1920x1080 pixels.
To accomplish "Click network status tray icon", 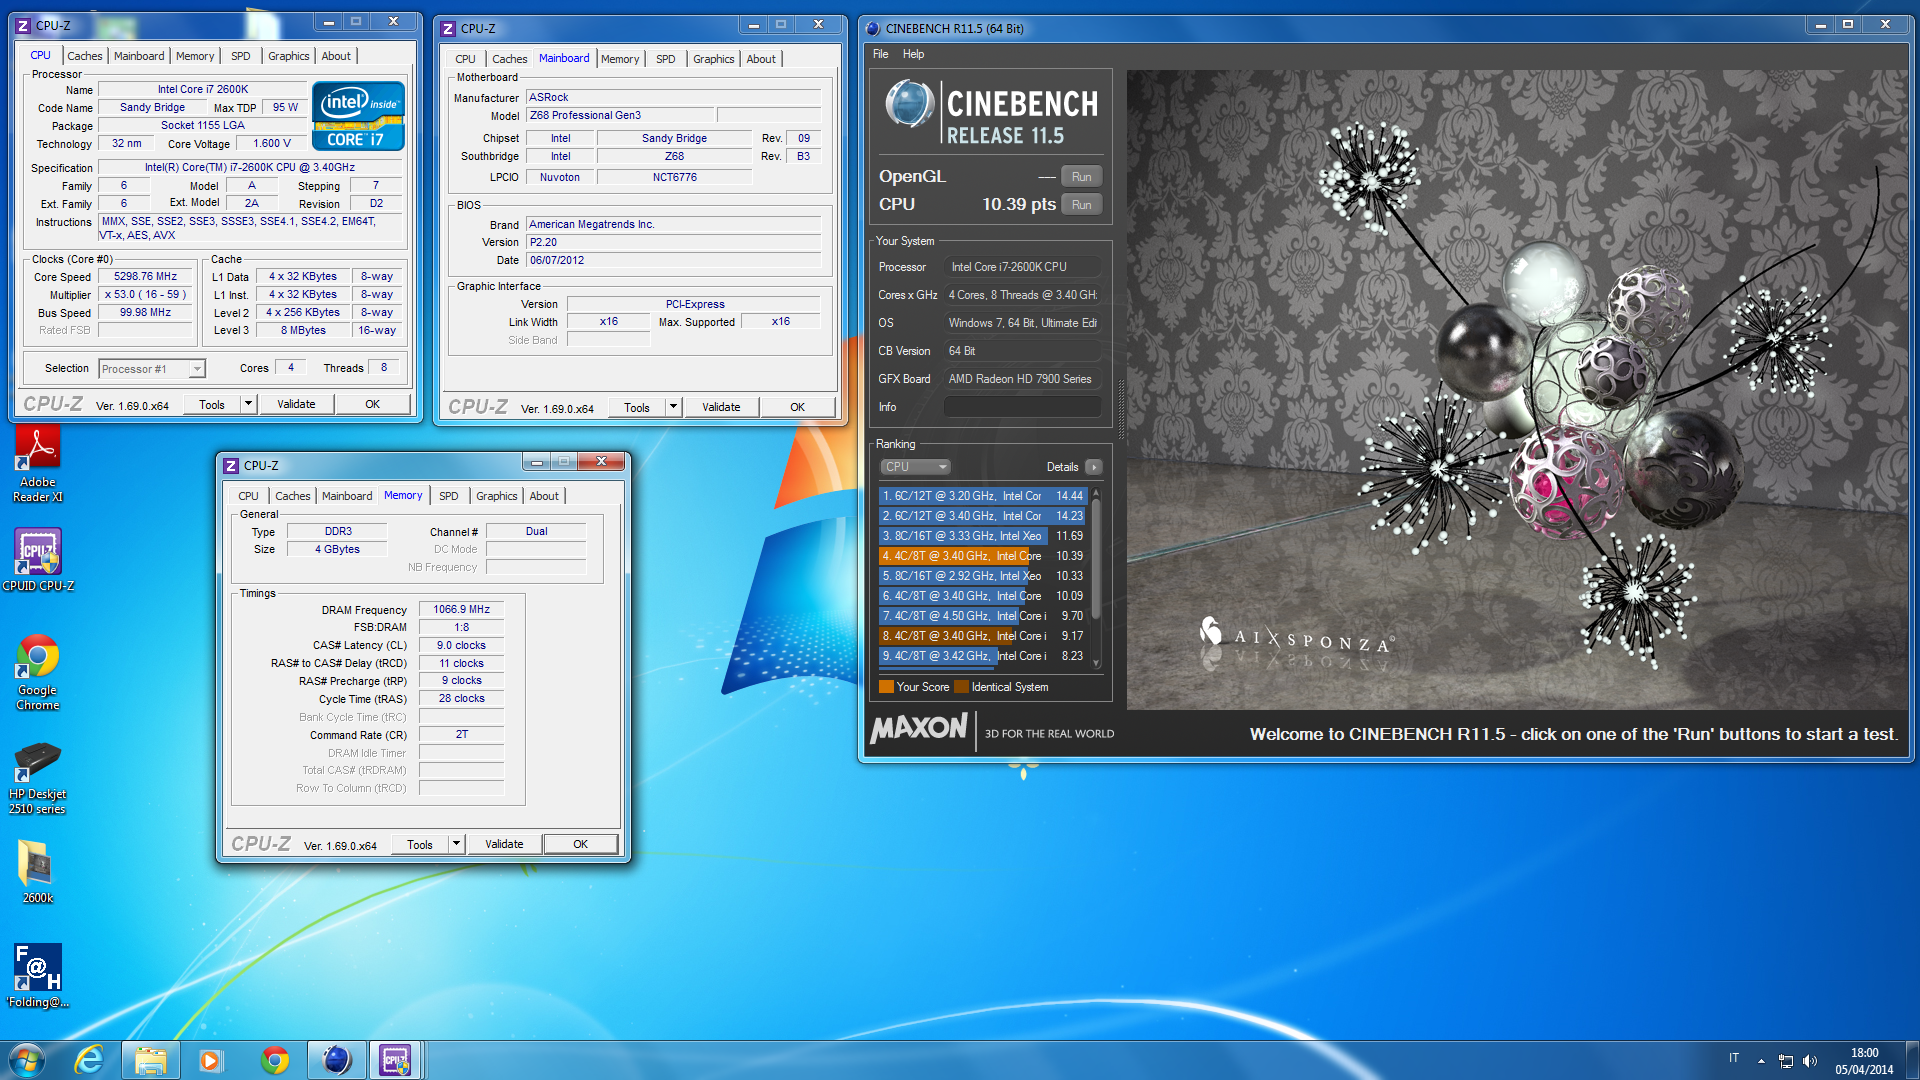I will click(1785, 1061).
